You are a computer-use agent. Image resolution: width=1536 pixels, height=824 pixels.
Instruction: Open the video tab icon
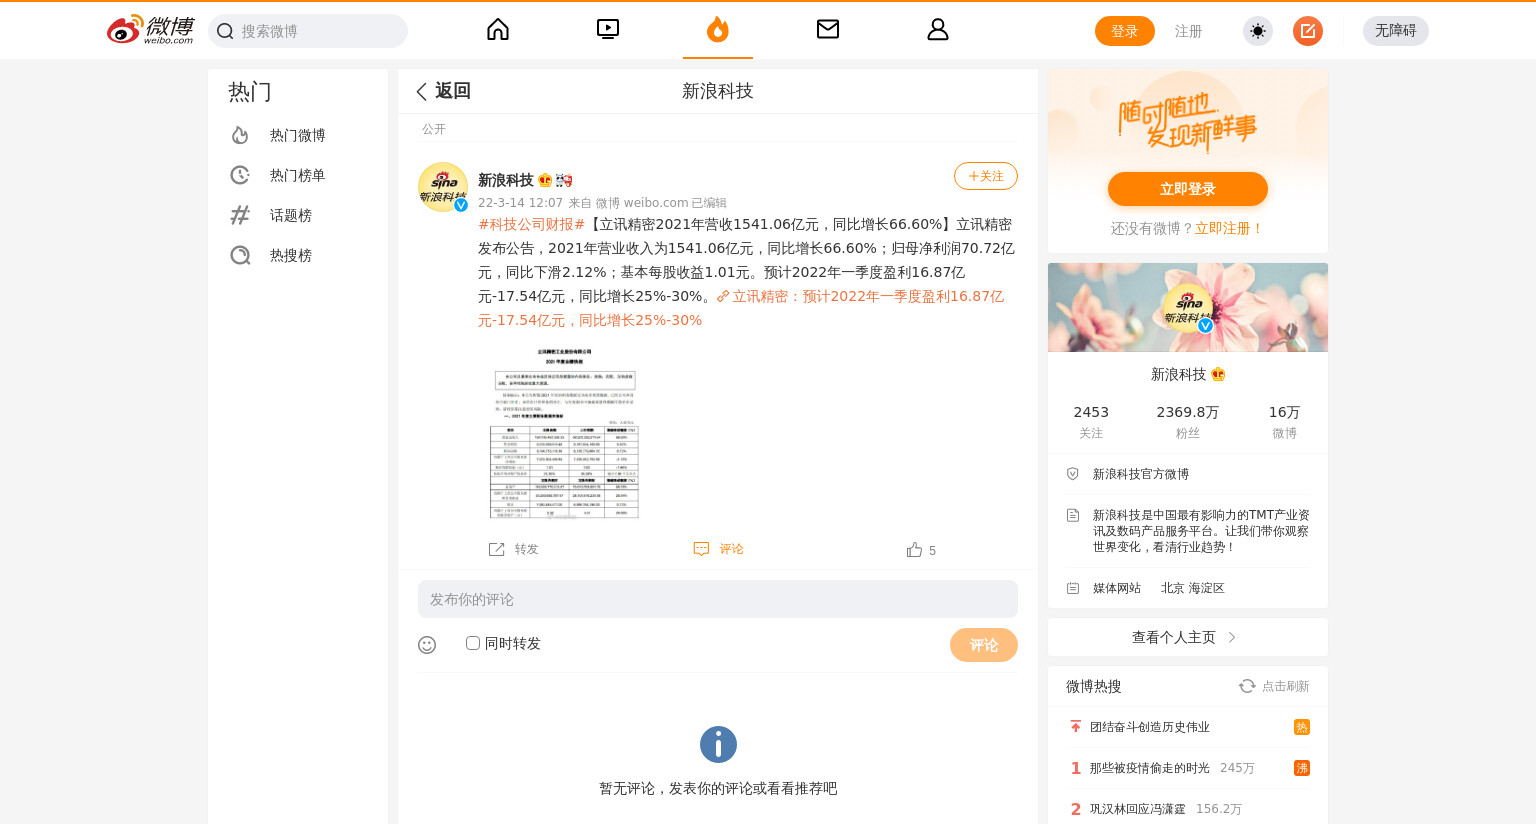pos(608,30)
